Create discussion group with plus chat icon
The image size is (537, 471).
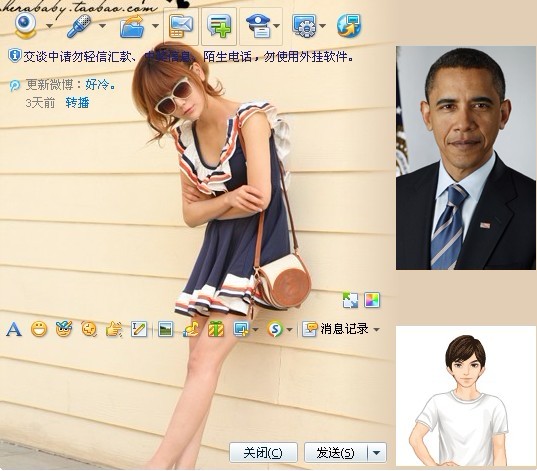[219, 26]
